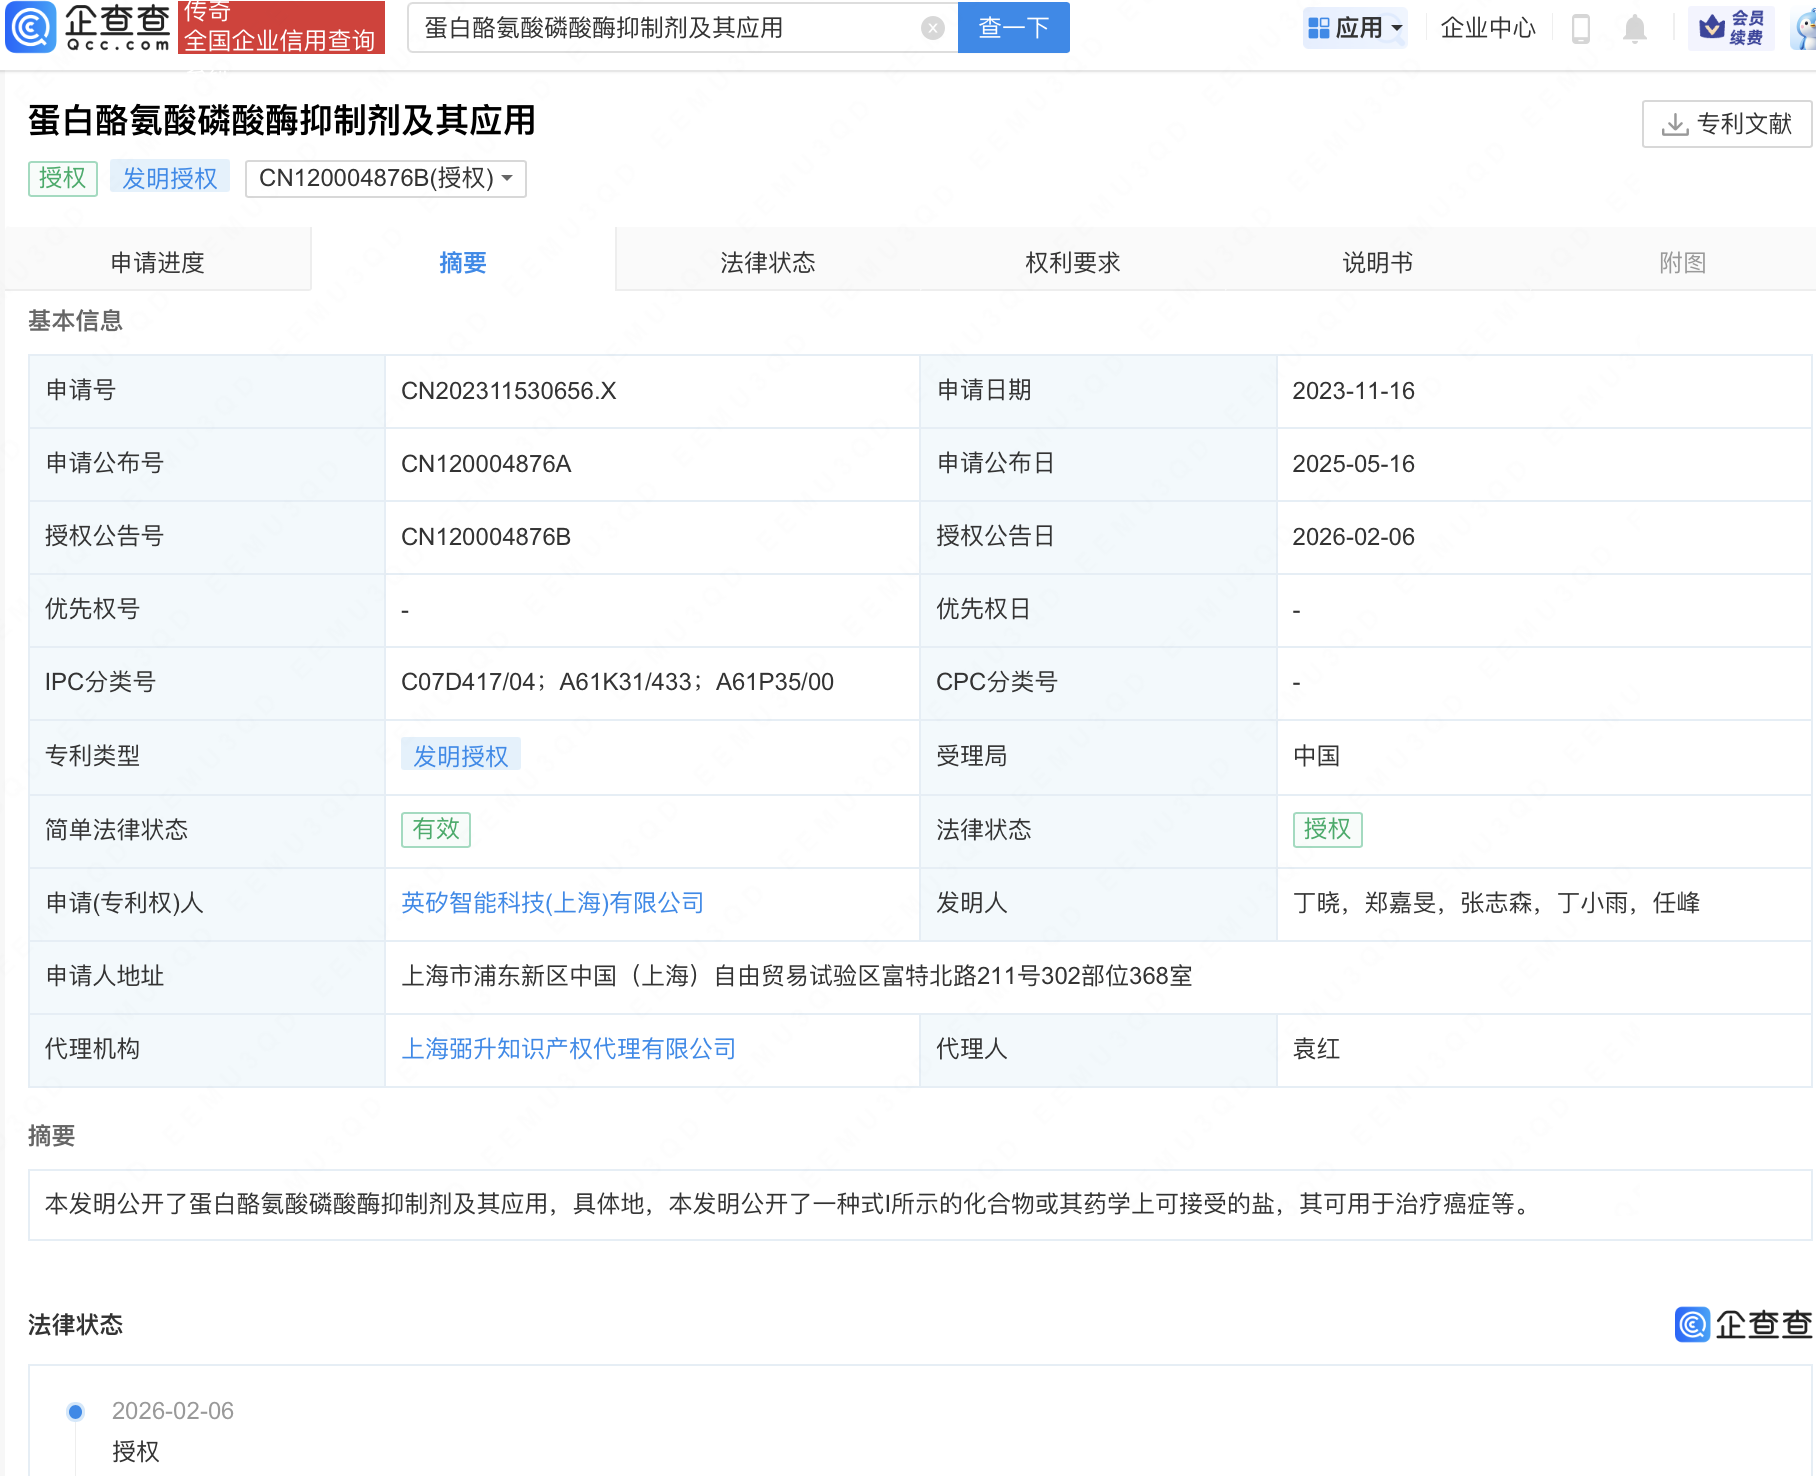This screenshot has height=1476, width=1816.
Task: Open the 说明书 tab
Action: click(x=1377, y=262)
